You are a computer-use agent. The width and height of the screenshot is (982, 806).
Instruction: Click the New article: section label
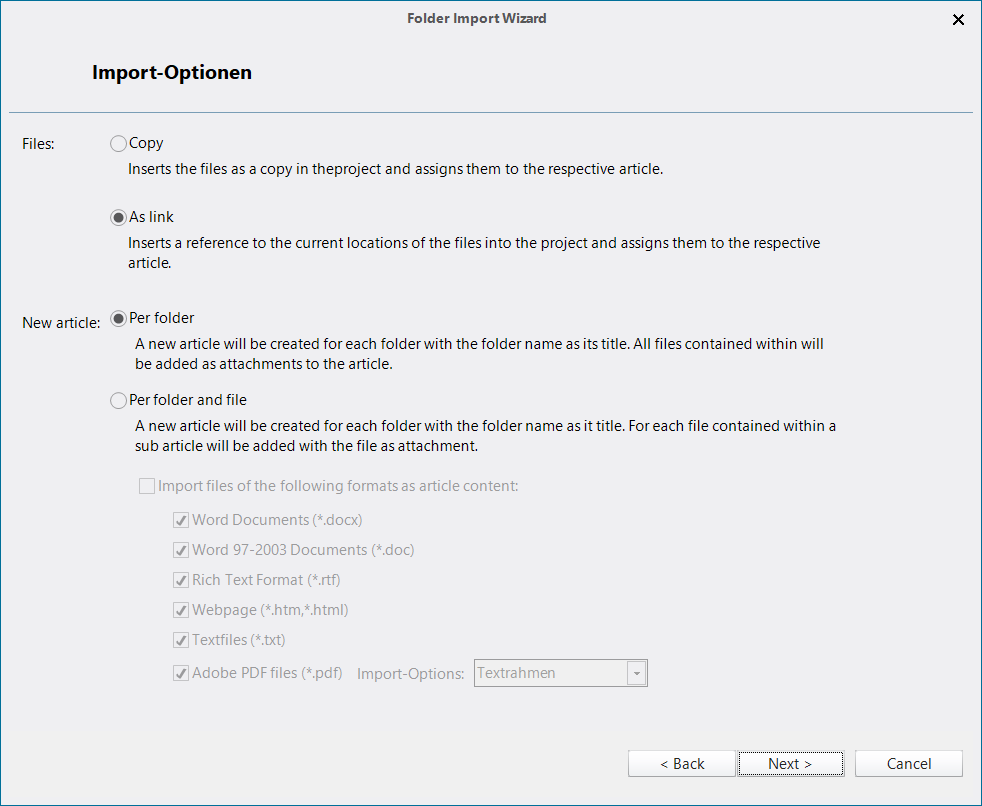[x=61, y=323]
